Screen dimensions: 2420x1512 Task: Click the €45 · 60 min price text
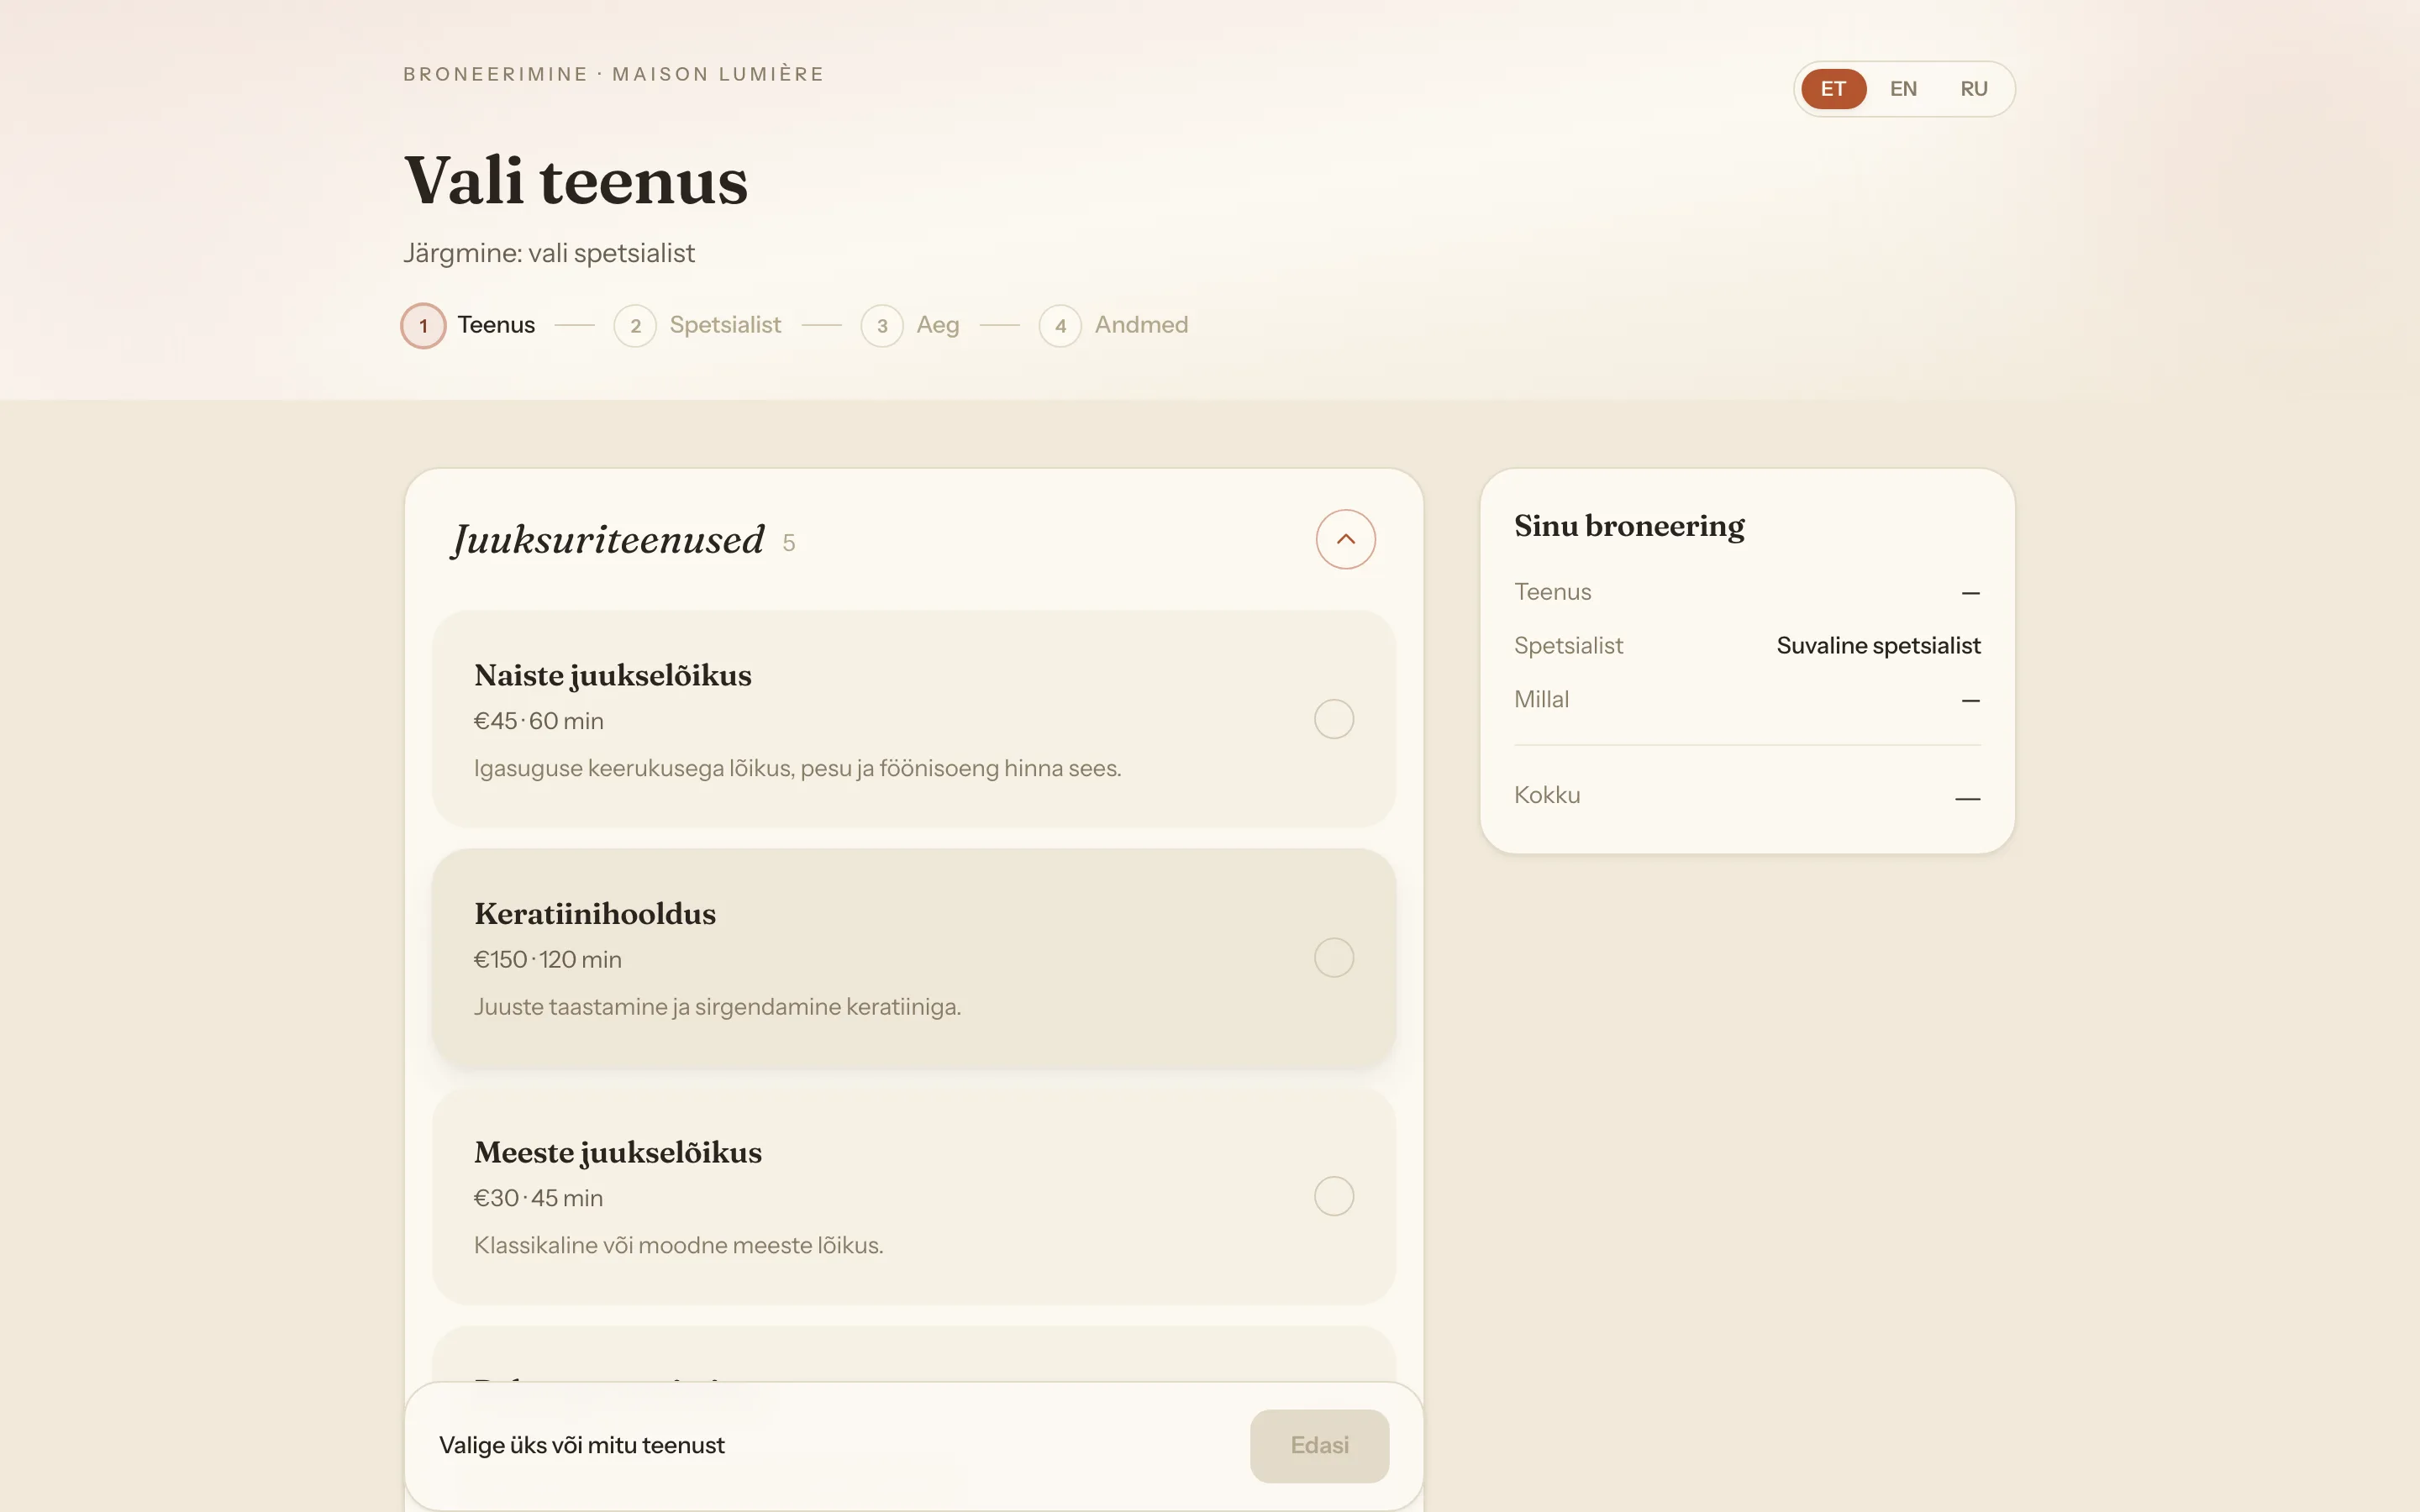pos(539,721)
